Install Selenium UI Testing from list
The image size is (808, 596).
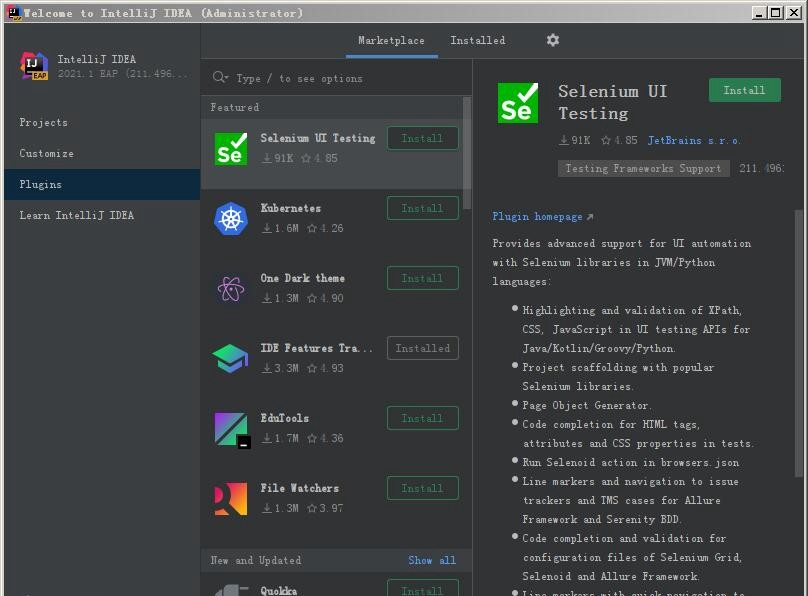(423, 138)
